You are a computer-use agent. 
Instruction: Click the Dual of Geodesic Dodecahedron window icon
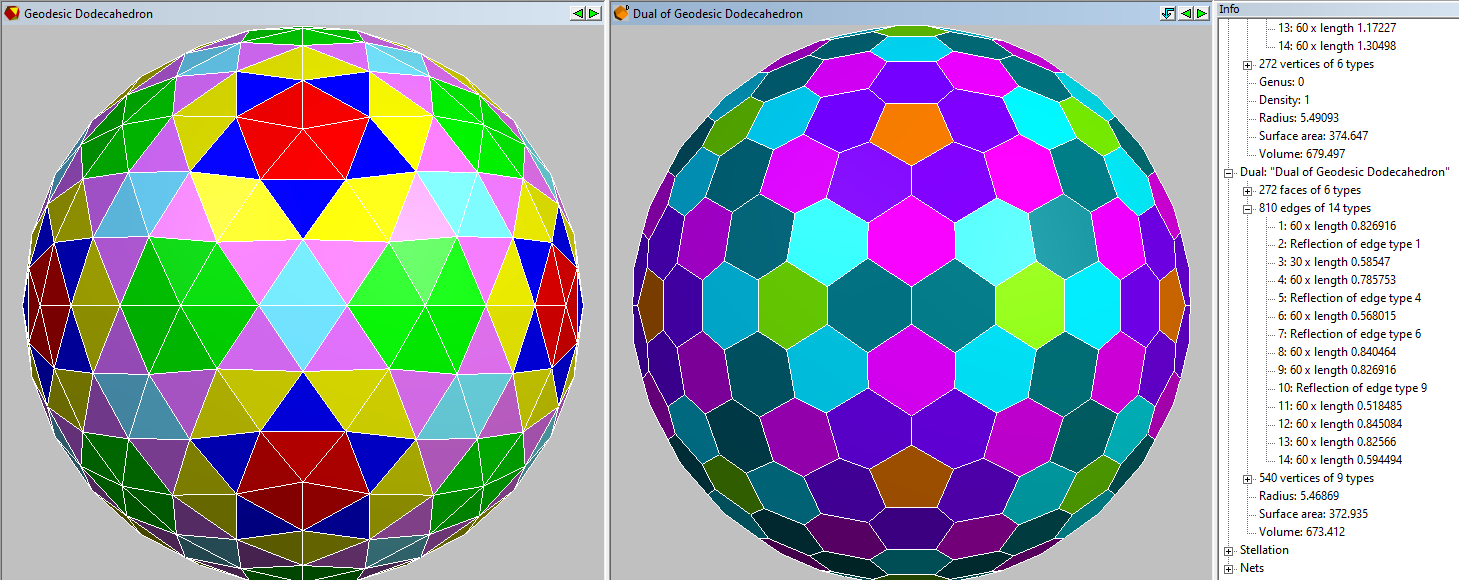(x=621, y=13)
